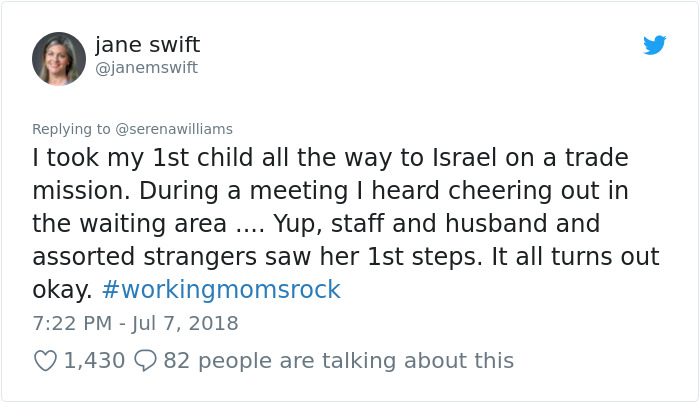Screen dimensions: 700x403
Task: Open "82 people are talking about this"
Action: coord(338,360)
